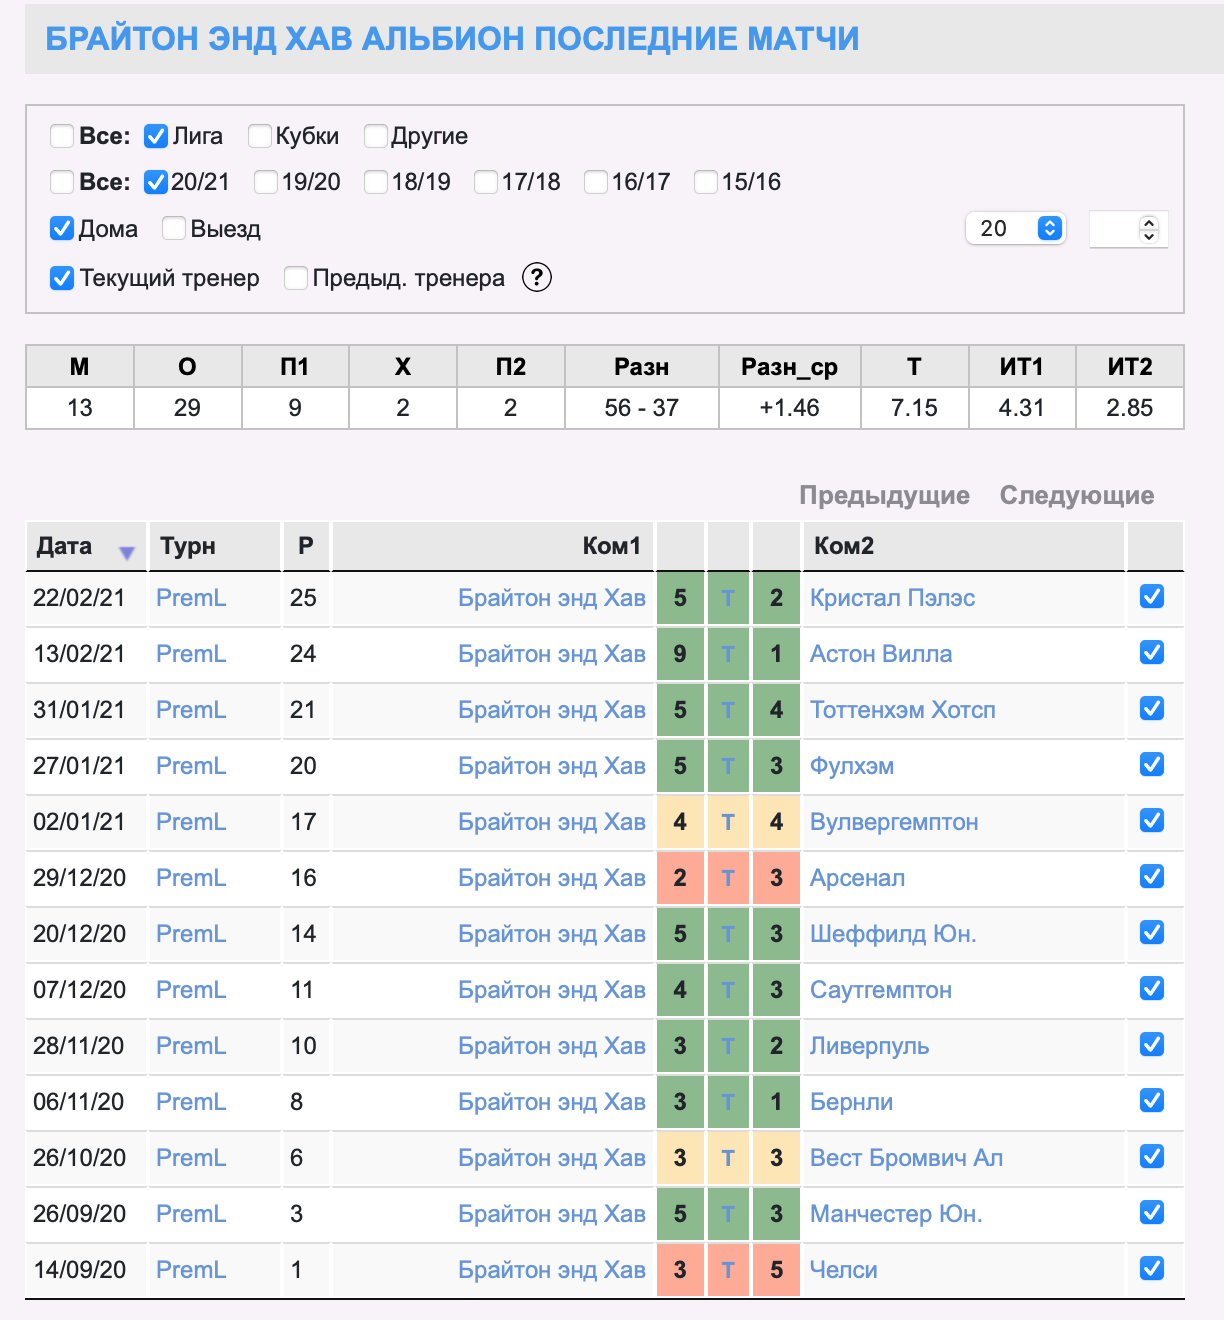Click the Разн value 56 - 37
Image resolution: width=1224 pixels, height=1320 pixels.
(642, 408)
